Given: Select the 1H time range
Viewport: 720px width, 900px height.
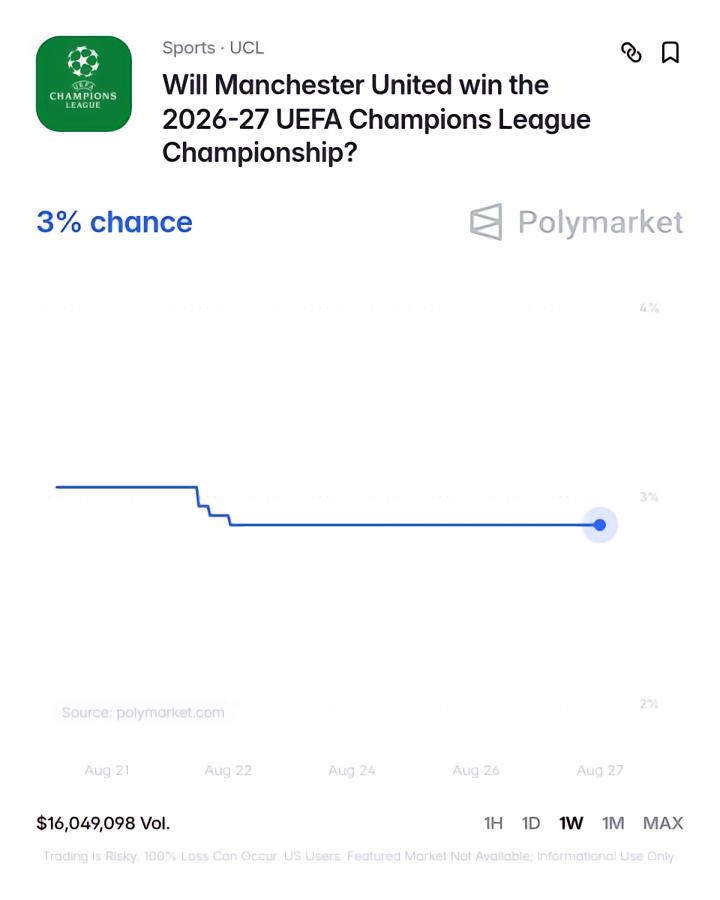Looking at the screenshot, I should point(493,823).
